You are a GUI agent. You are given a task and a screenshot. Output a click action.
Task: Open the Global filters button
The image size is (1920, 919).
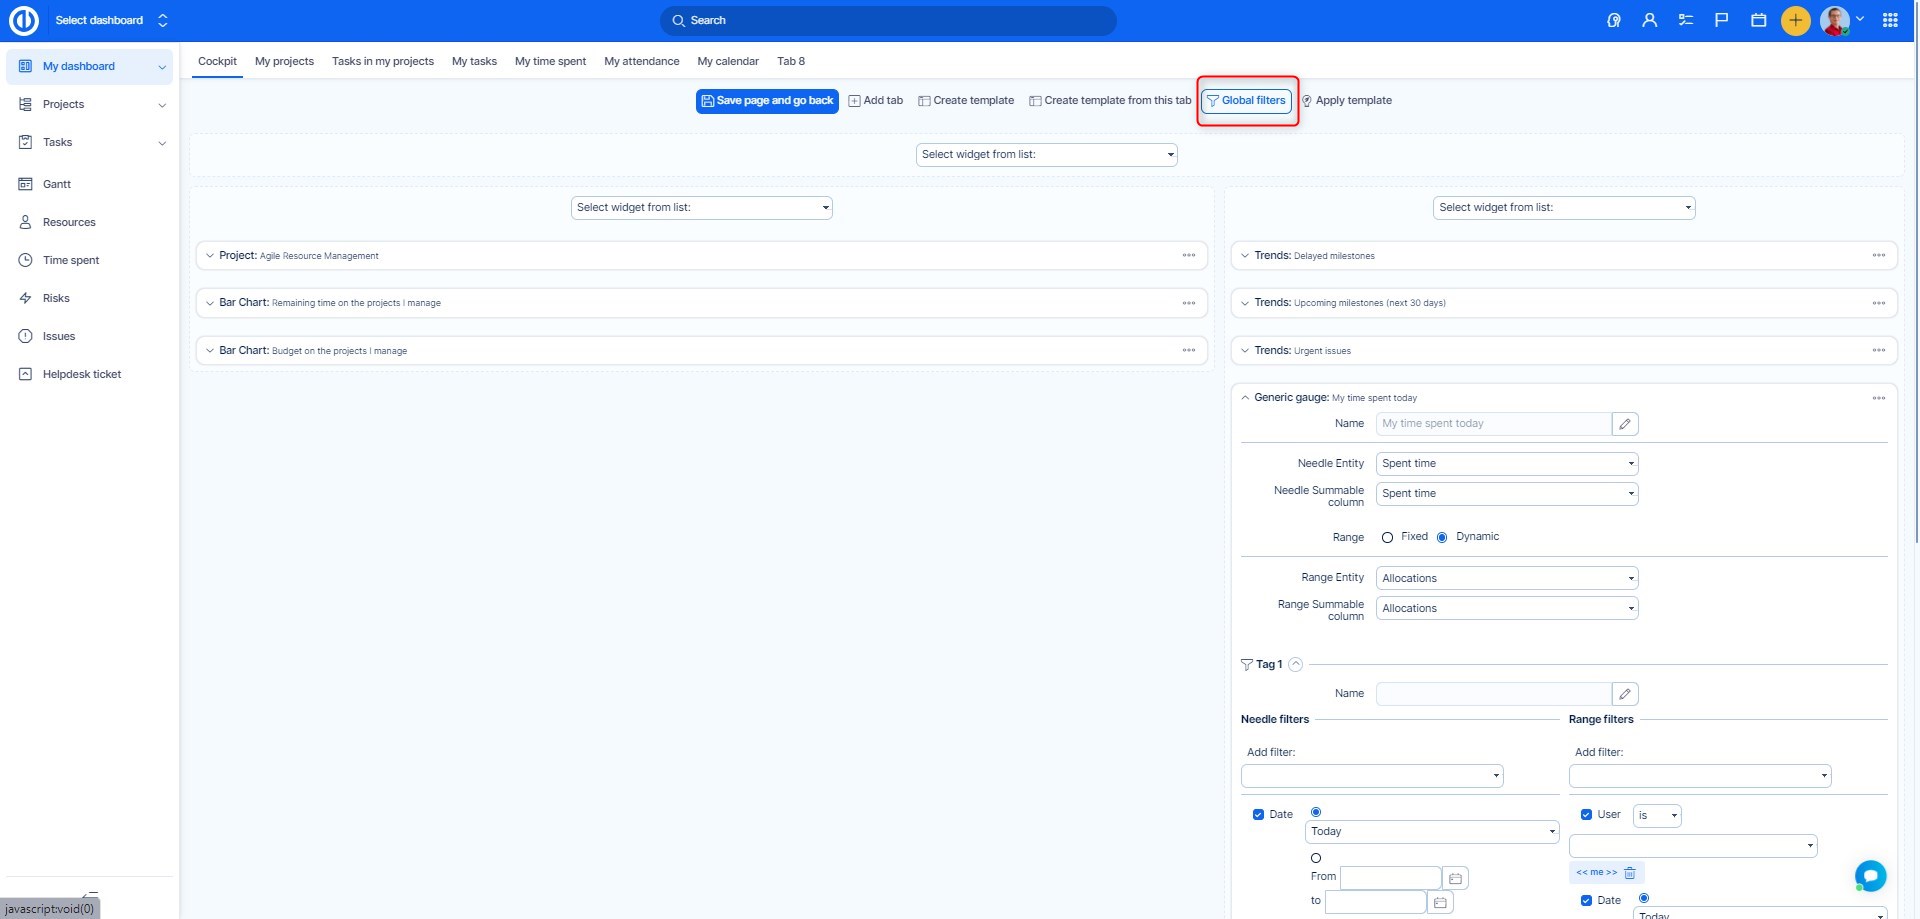click(1246, 101)
